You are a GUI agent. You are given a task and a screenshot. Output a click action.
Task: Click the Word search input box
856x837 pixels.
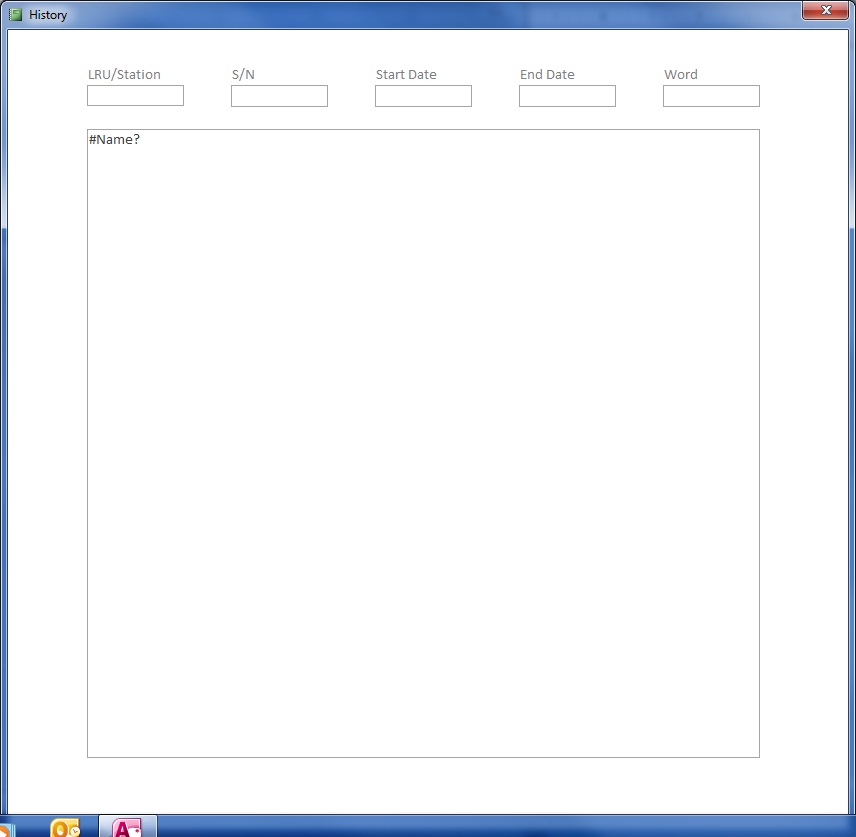pos(711,96)
